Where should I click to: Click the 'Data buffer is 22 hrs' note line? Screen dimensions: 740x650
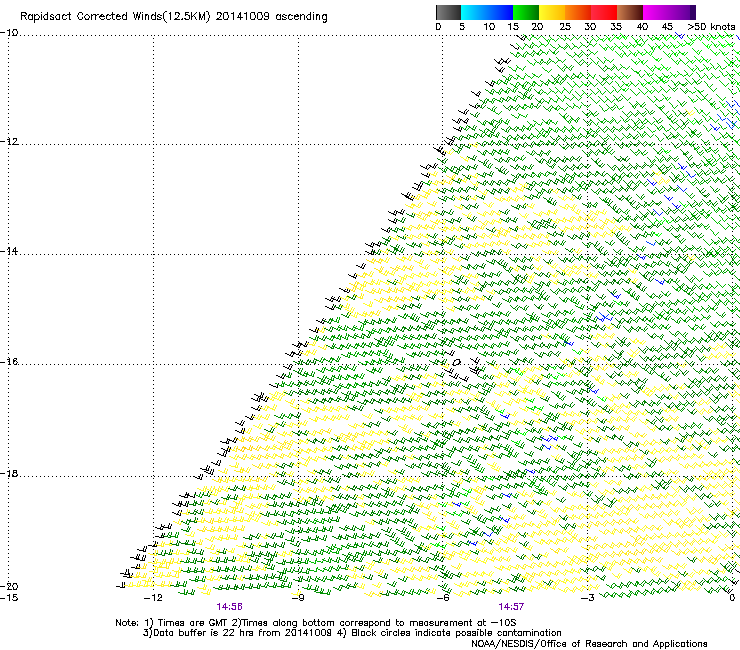352,633
